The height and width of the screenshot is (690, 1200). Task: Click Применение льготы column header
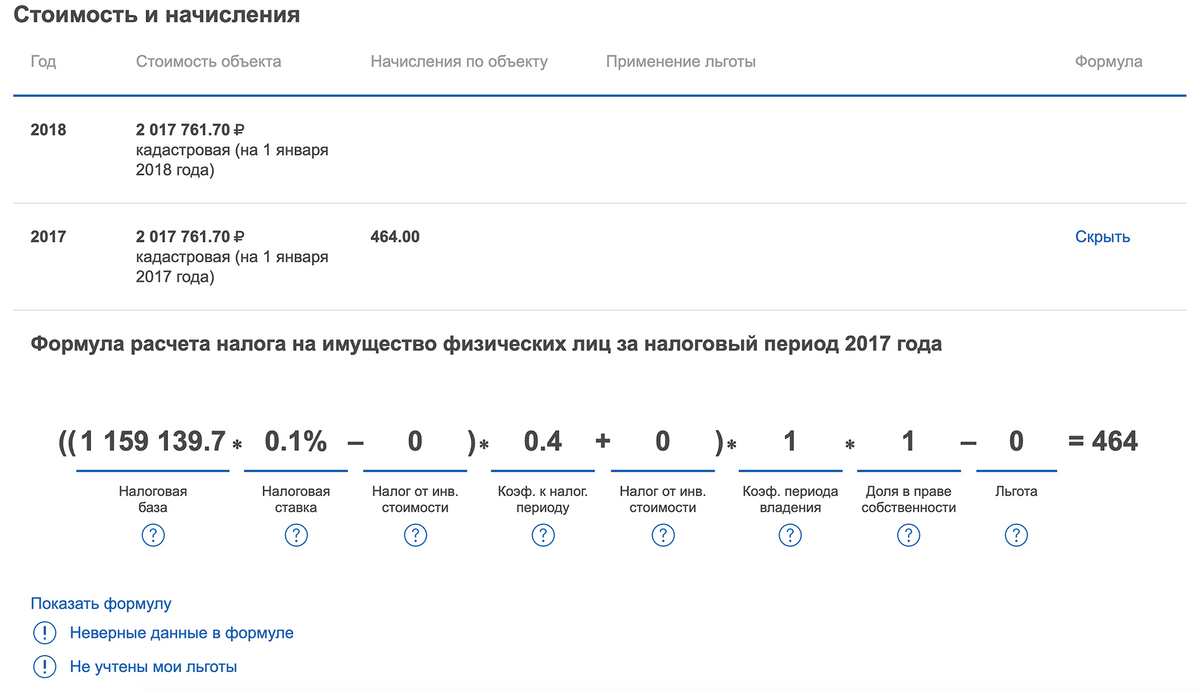[x=680, y=62]
